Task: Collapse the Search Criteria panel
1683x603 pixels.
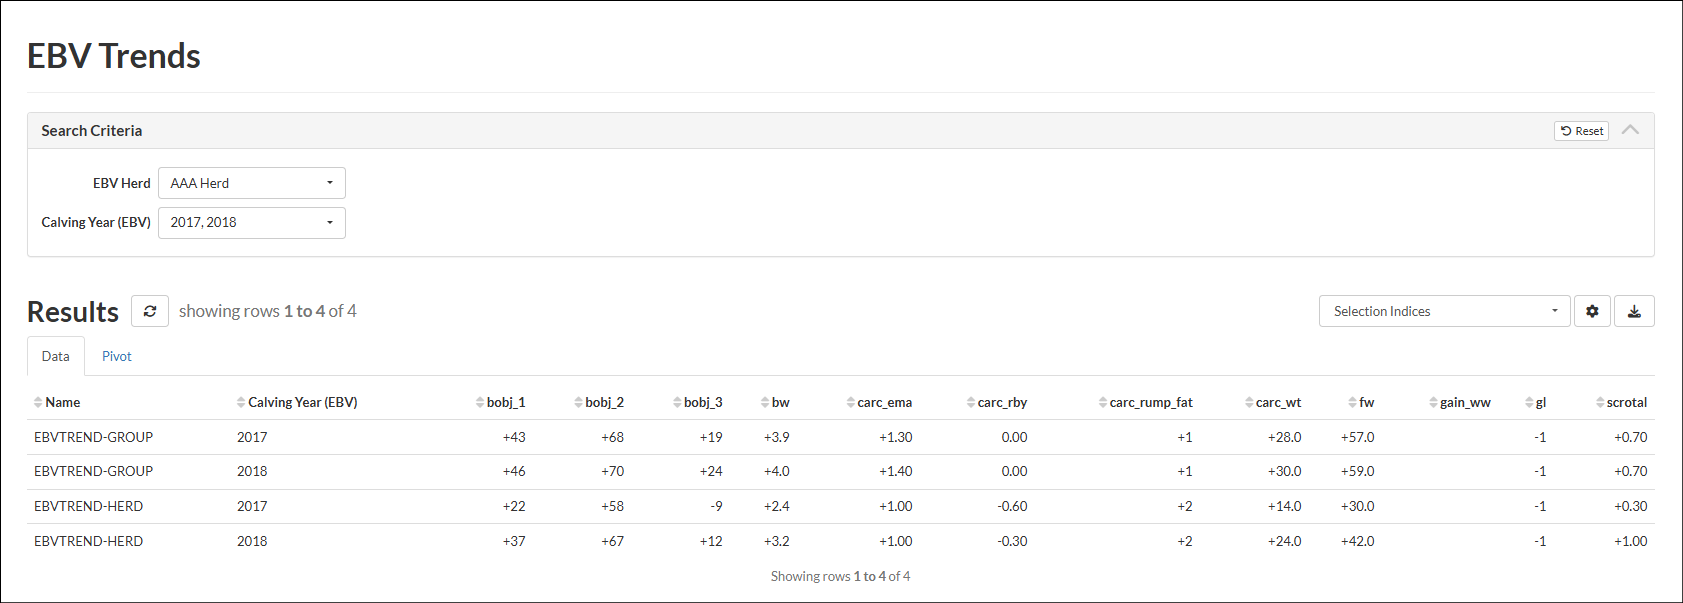Action: [1630, 130]
